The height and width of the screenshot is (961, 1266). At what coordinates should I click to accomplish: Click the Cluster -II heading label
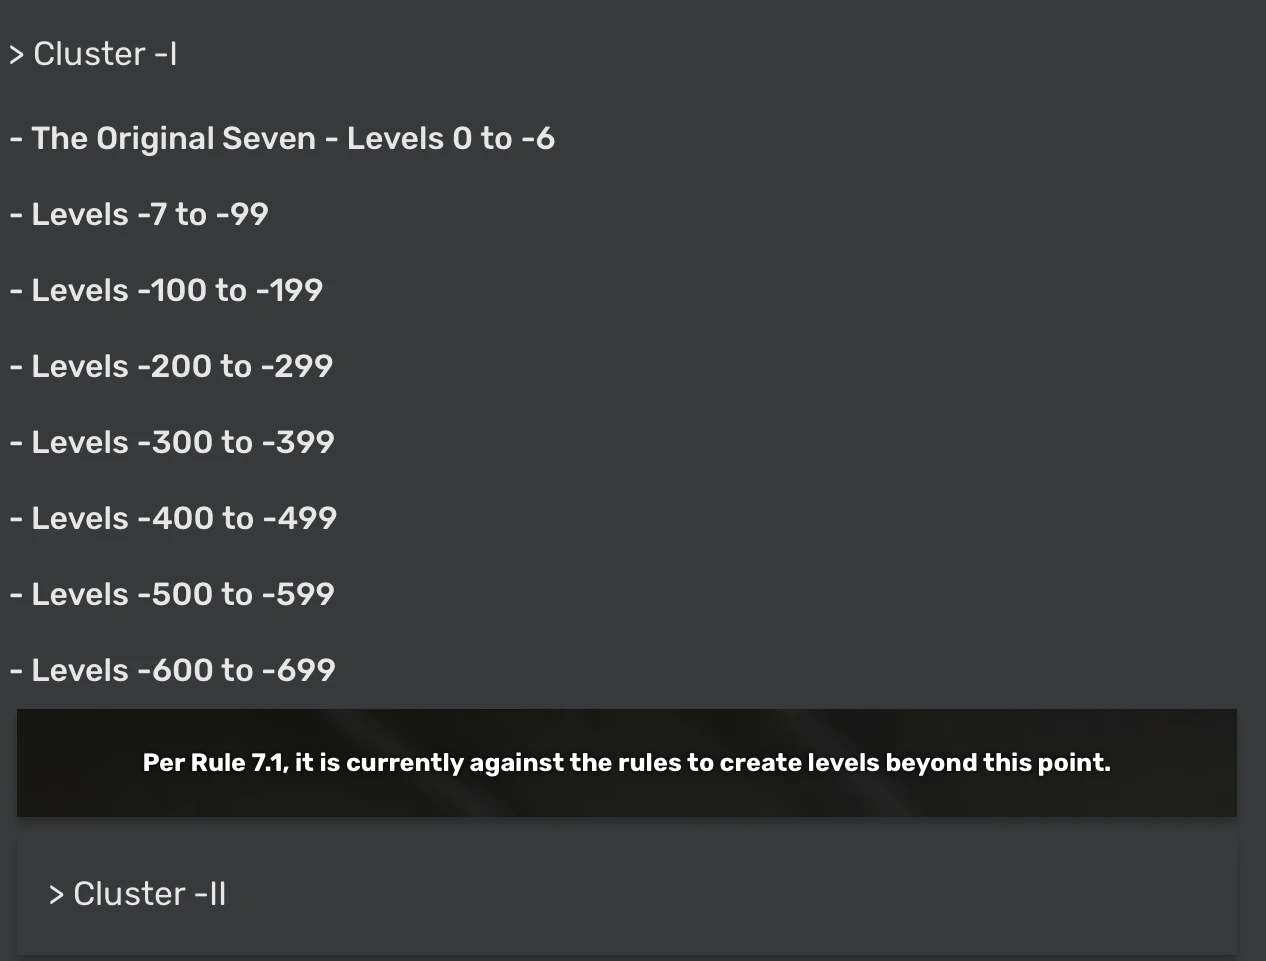[x=150, y=894]
